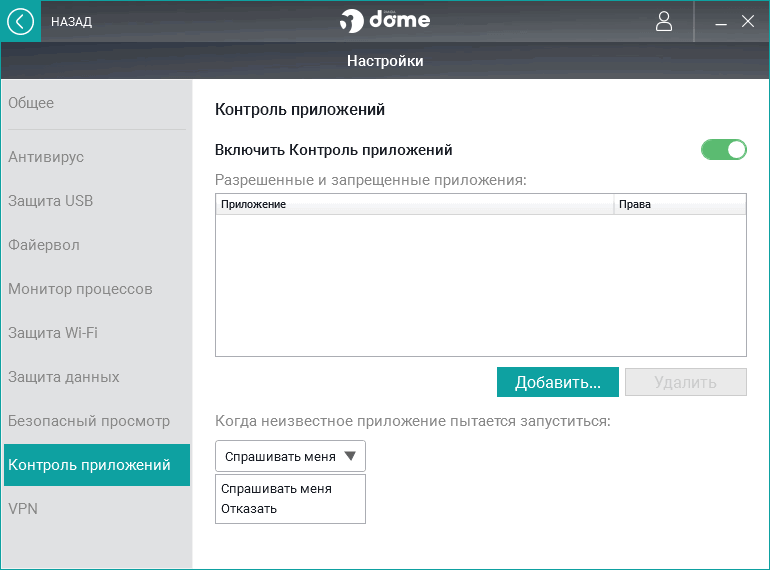770x570 pixels.
Task: Disable the Контроль приложений toggle switch
Action: point(724,150)
